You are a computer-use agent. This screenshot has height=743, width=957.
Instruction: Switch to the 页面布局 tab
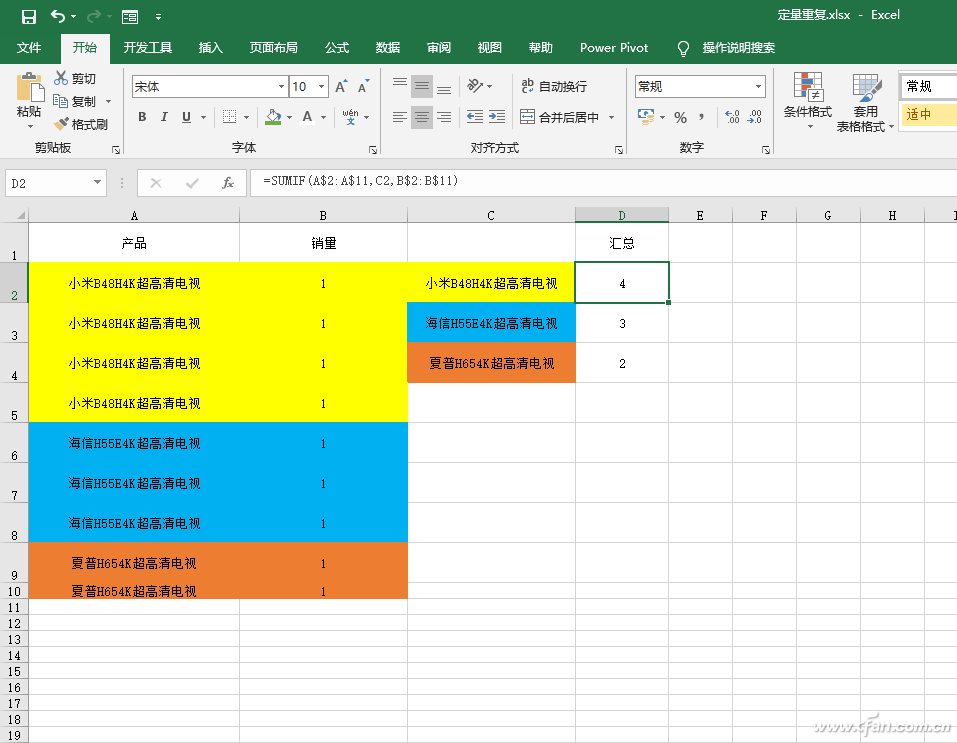click(x=273, y=48)
